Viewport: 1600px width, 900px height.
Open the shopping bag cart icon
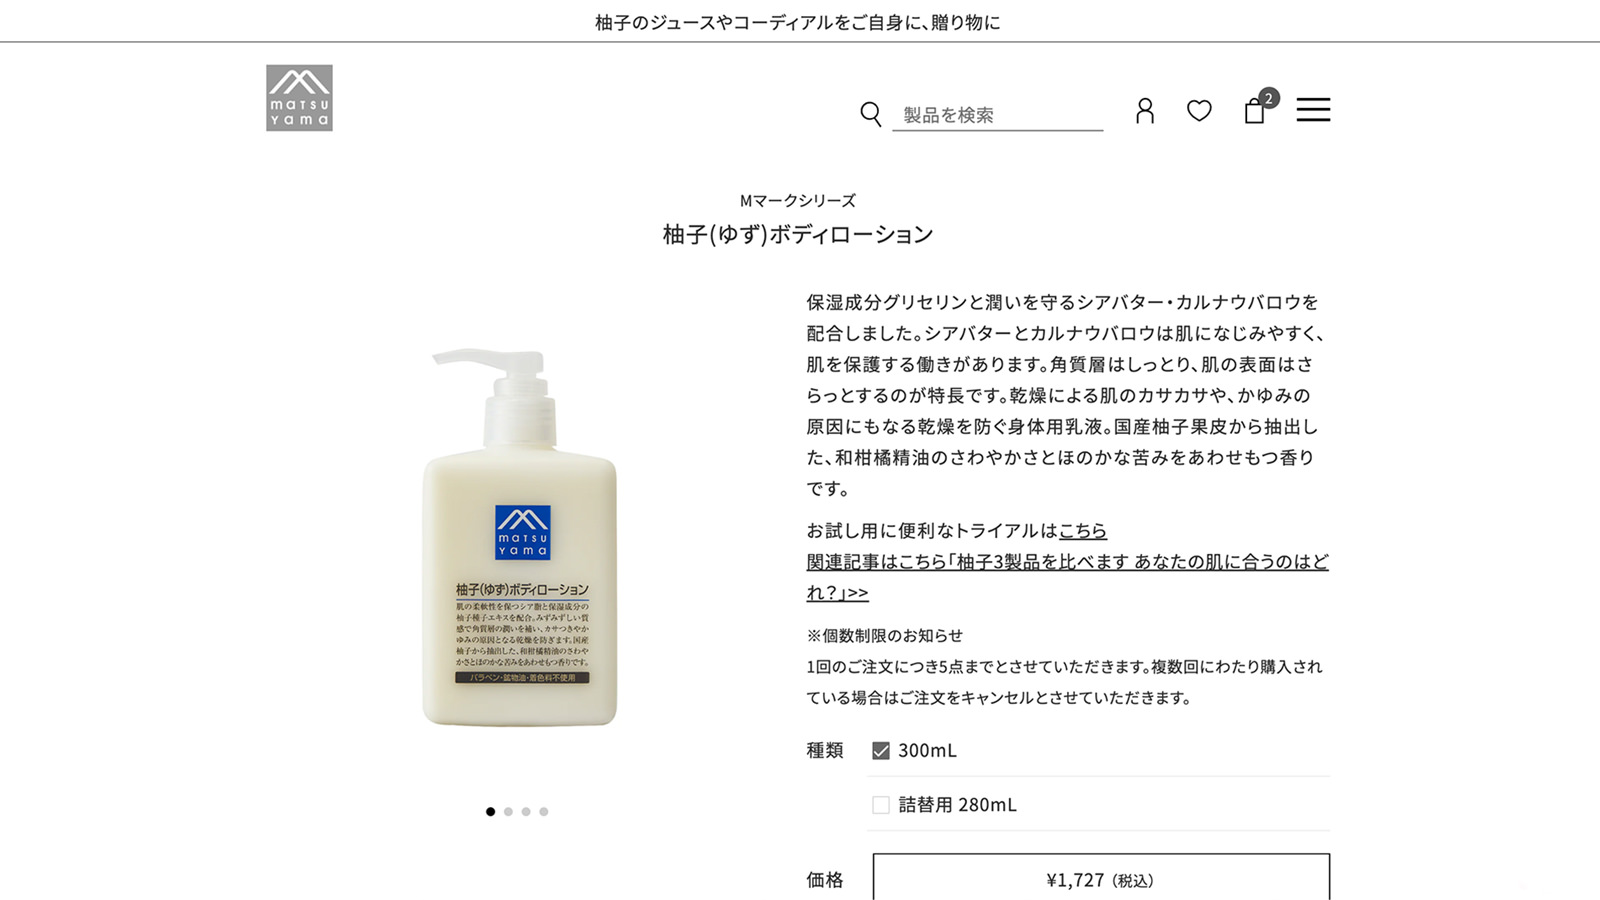coord(1254,111)
